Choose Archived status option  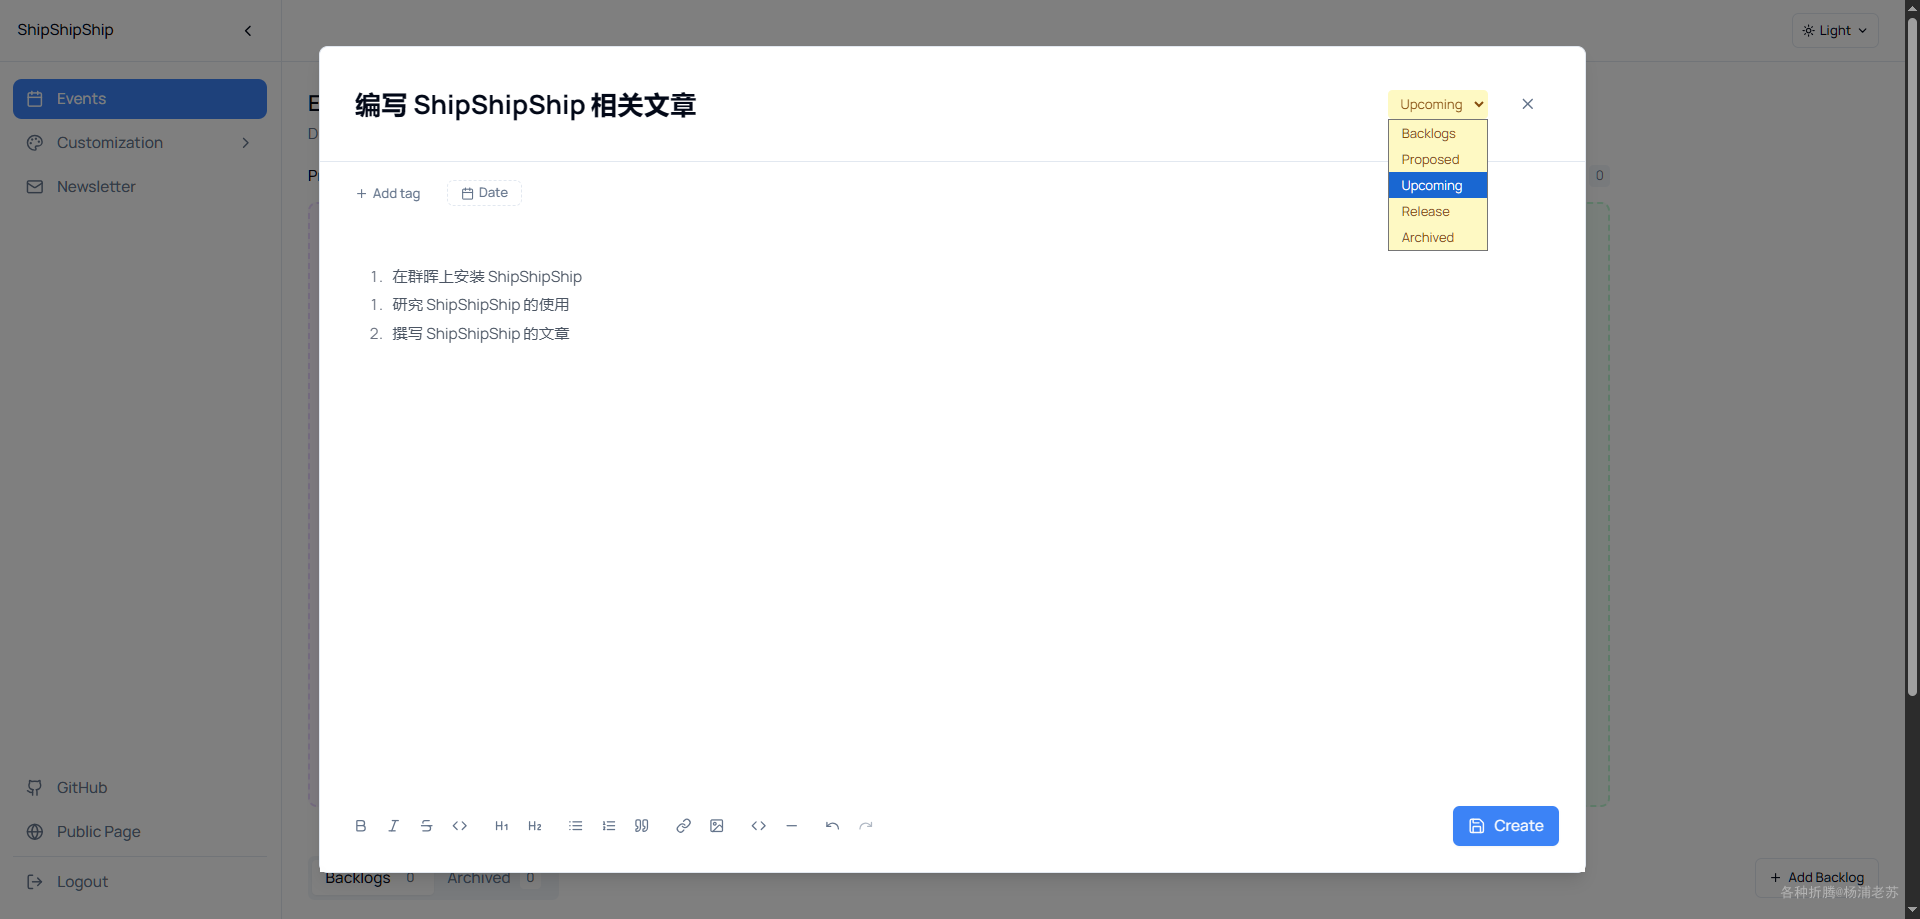(1438, 237)
